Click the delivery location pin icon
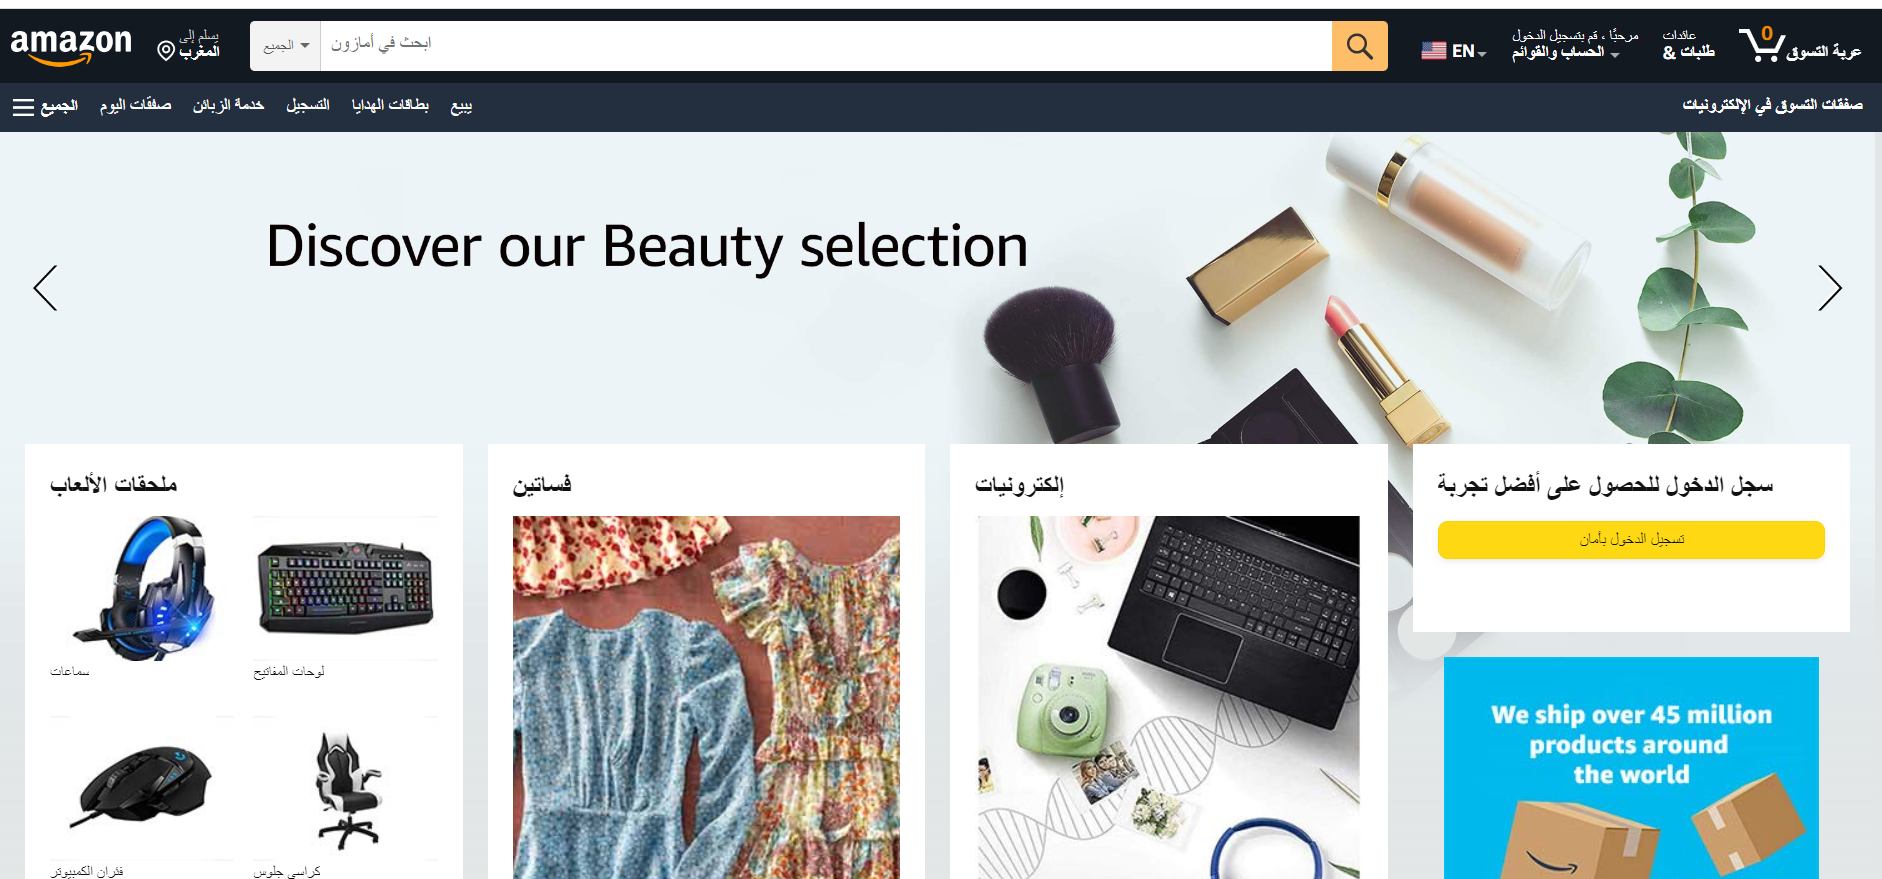The width and height of the screenshot is (1882, 879). click(167, 50)
